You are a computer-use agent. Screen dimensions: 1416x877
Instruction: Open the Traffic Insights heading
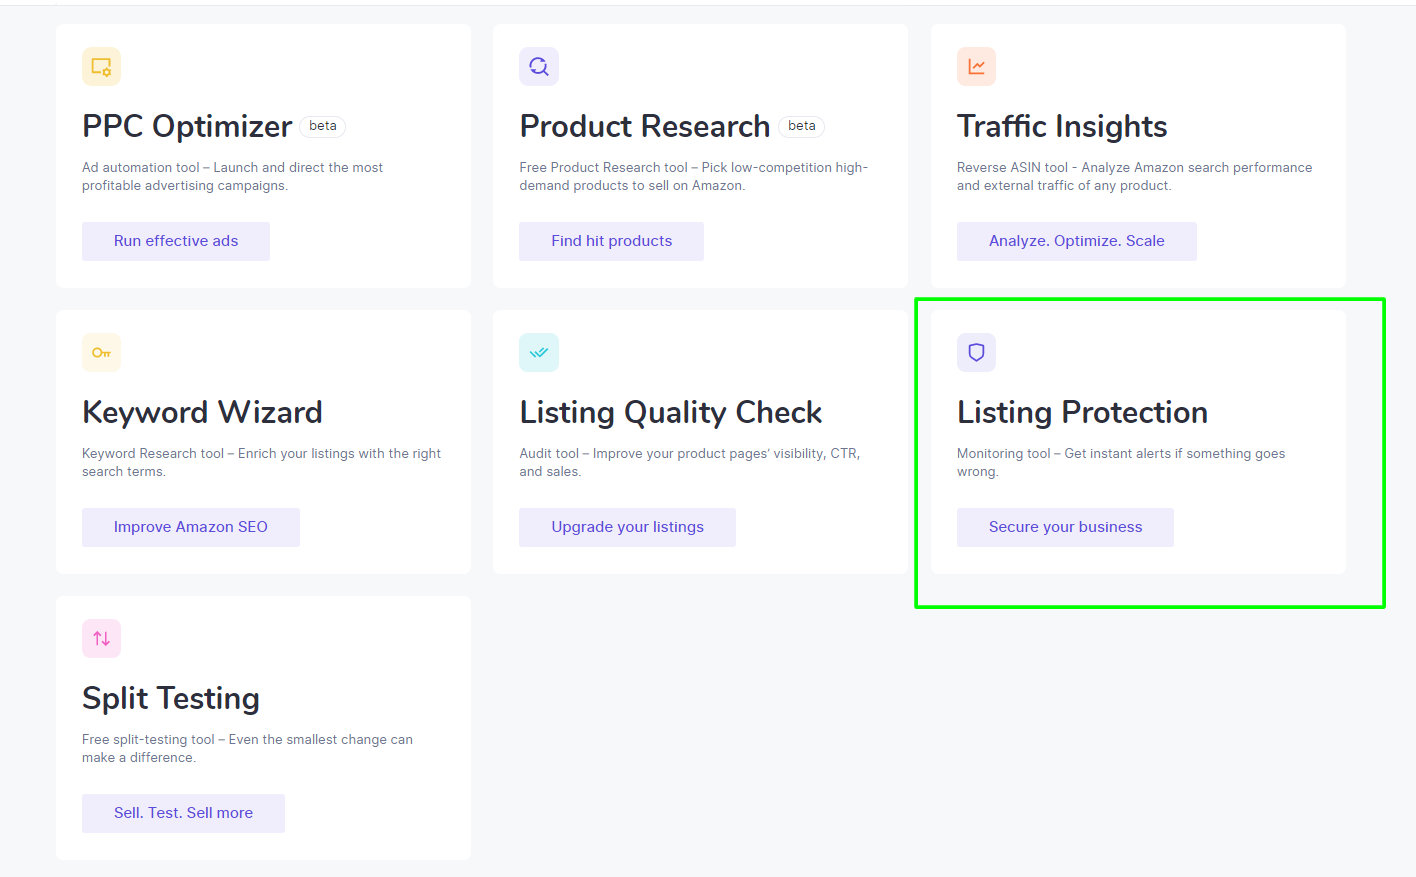[x=1062, y=126]
